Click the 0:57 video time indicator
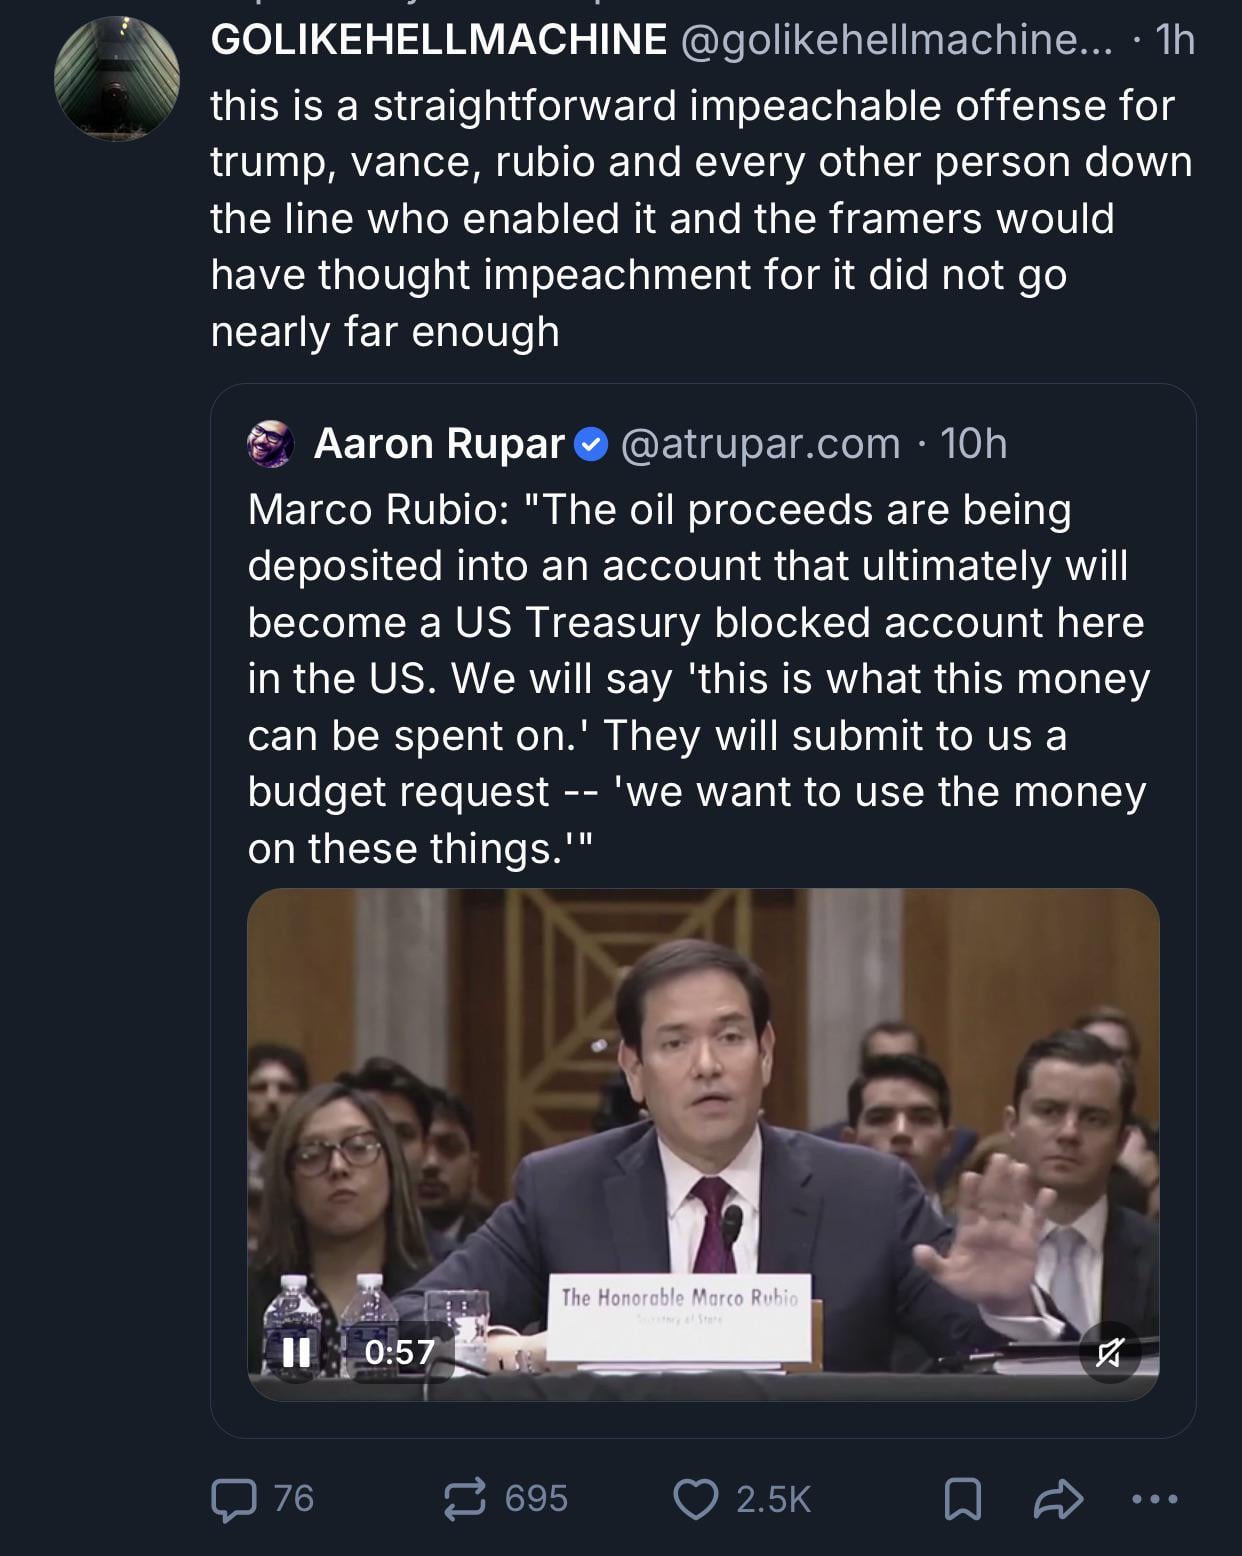1242x1556 pixels. point(399,1353)
